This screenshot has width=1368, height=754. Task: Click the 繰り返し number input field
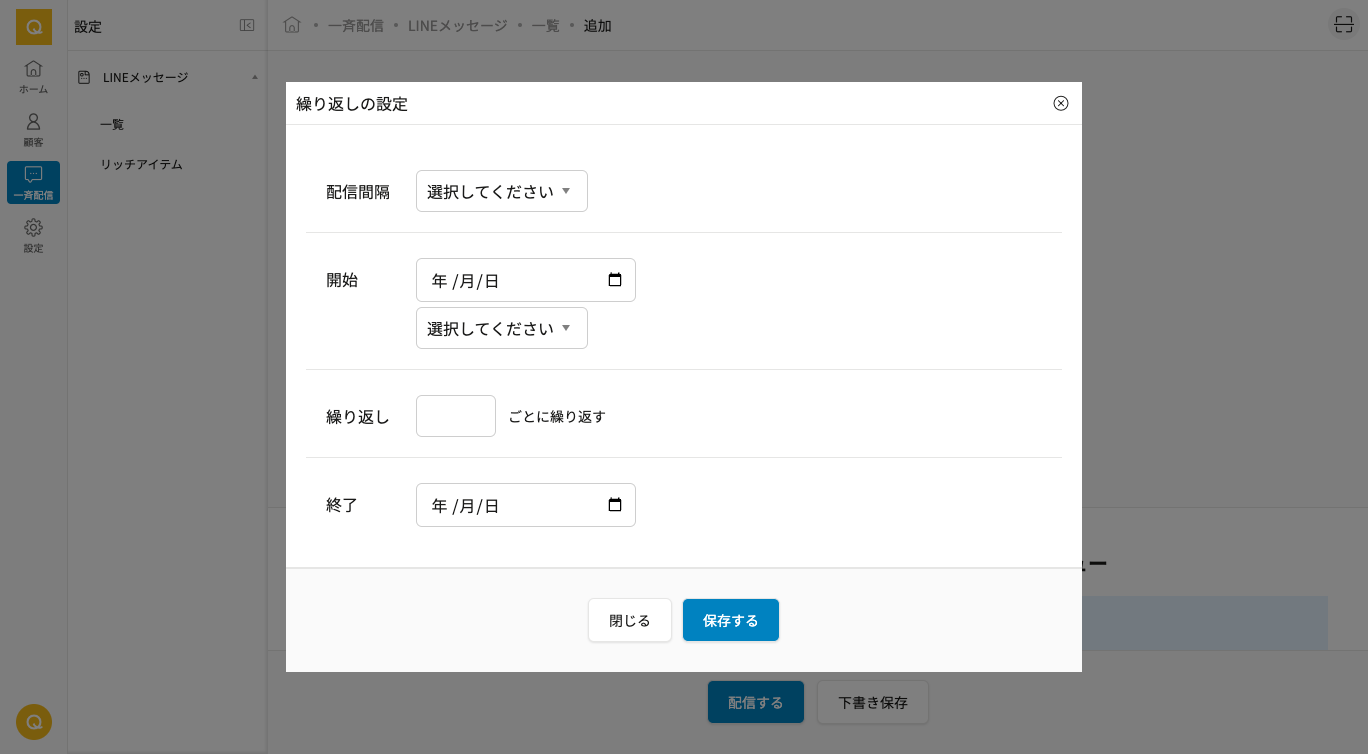[455, 416]
